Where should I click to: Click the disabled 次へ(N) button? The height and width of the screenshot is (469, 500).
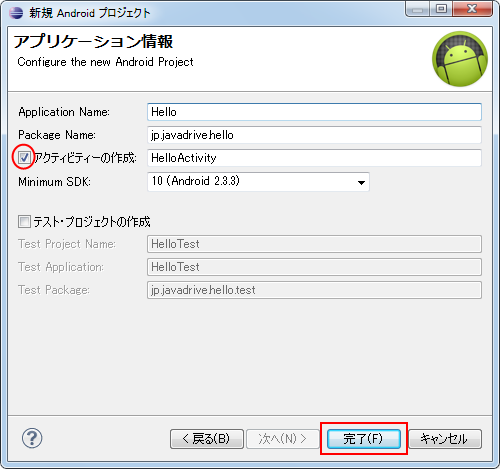283,439
